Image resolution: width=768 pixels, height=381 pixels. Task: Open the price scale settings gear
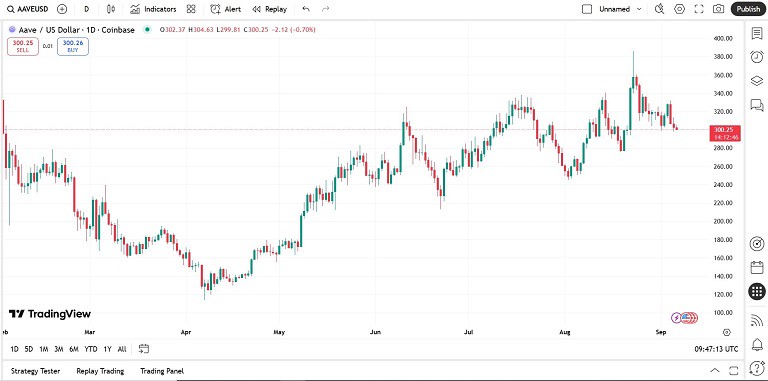727,332
